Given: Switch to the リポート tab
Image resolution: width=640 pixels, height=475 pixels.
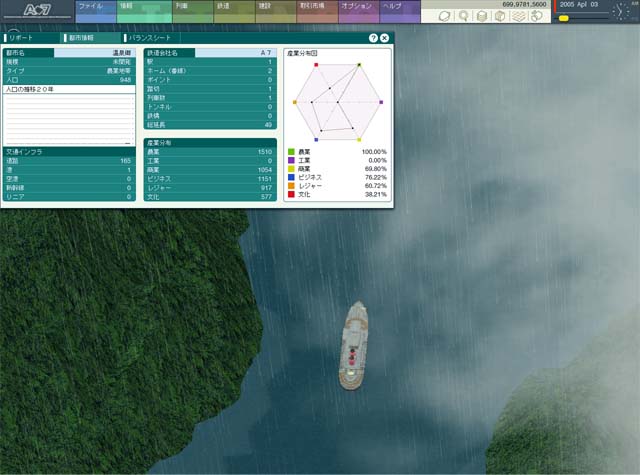Looking at the screenshot, I should coord(31,38).
